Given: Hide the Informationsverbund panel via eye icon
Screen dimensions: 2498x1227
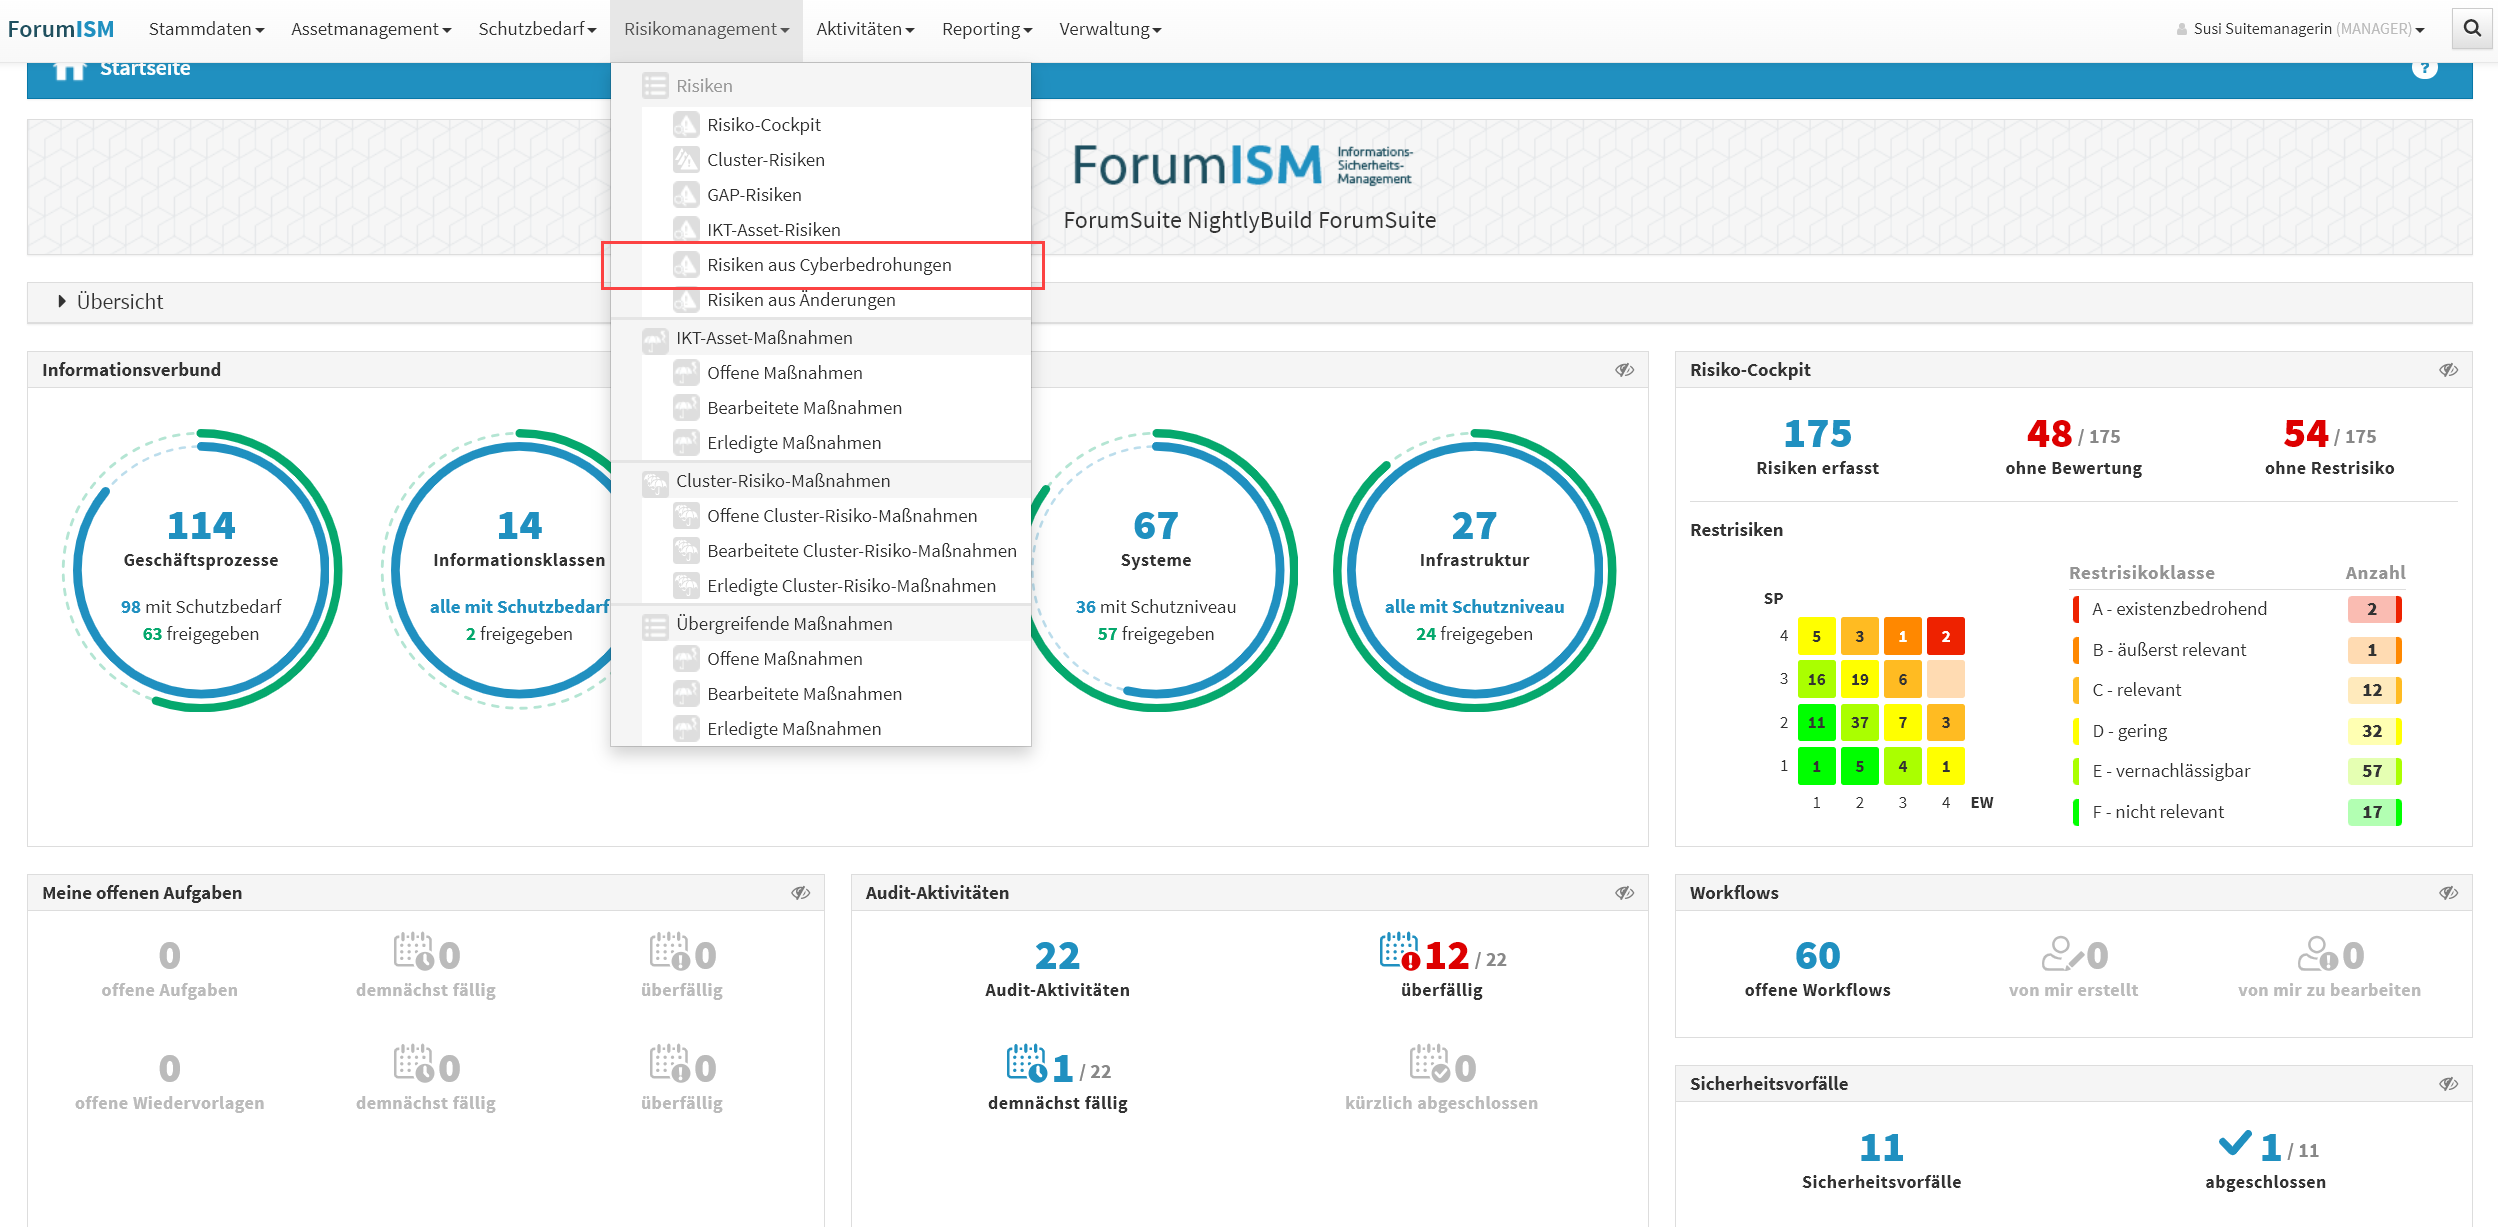Looking at the screenshot, I should tap(1624, 370).
